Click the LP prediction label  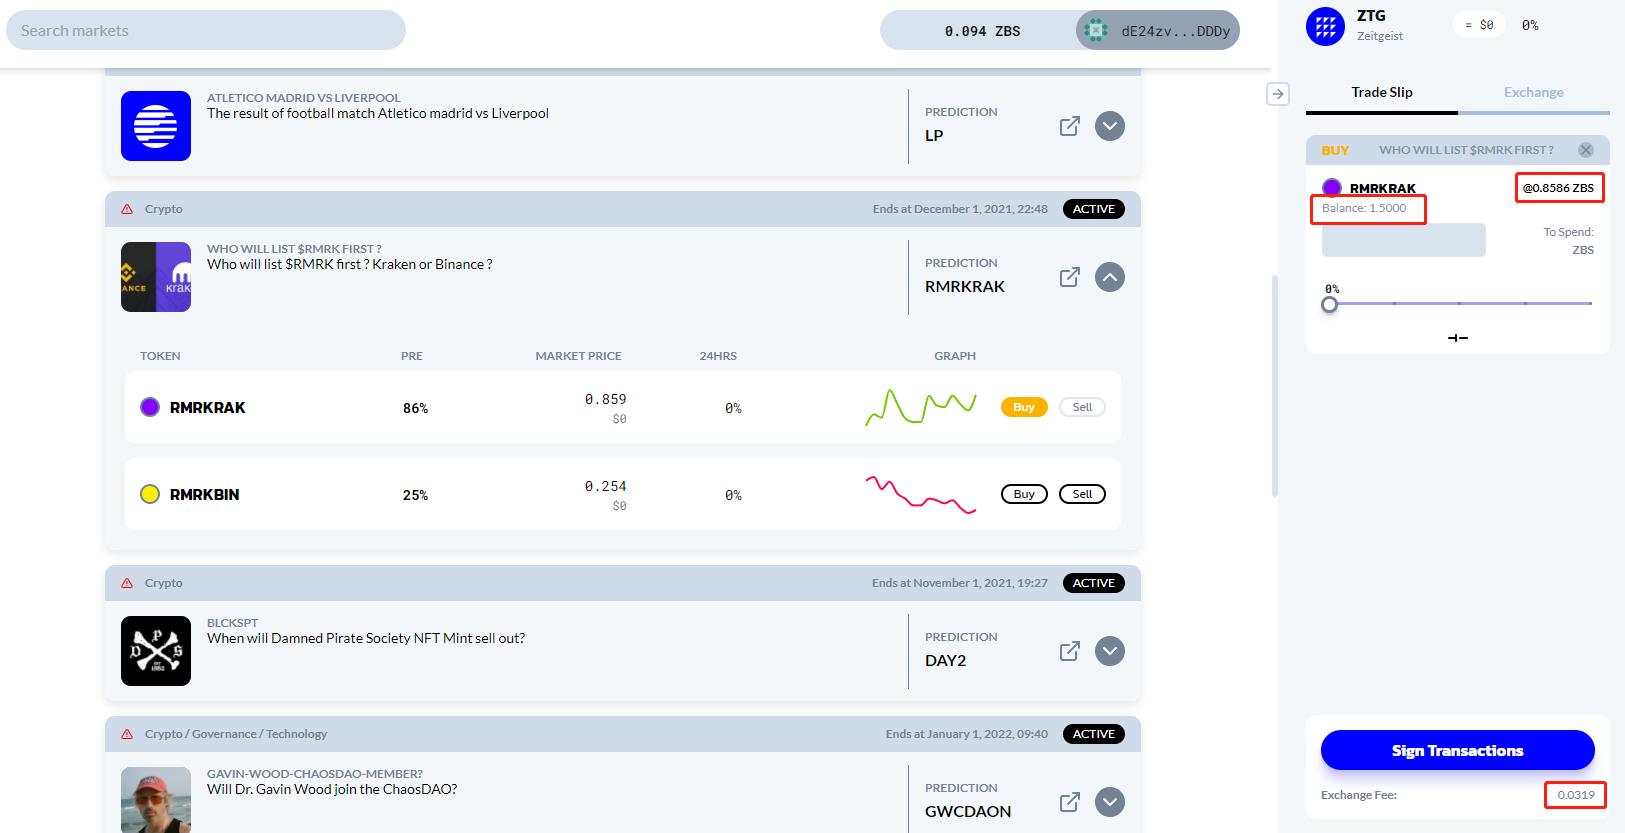tap(934, 136)
